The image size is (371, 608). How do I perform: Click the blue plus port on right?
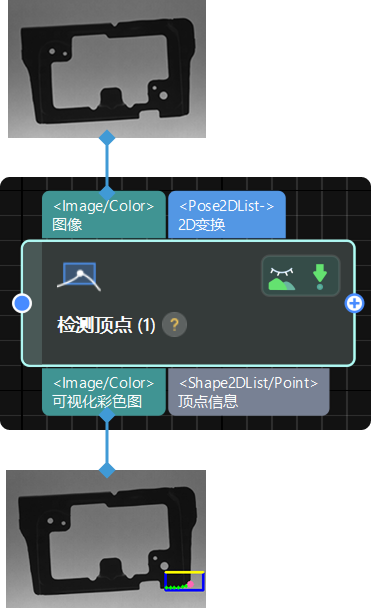[x=354, y=303]
